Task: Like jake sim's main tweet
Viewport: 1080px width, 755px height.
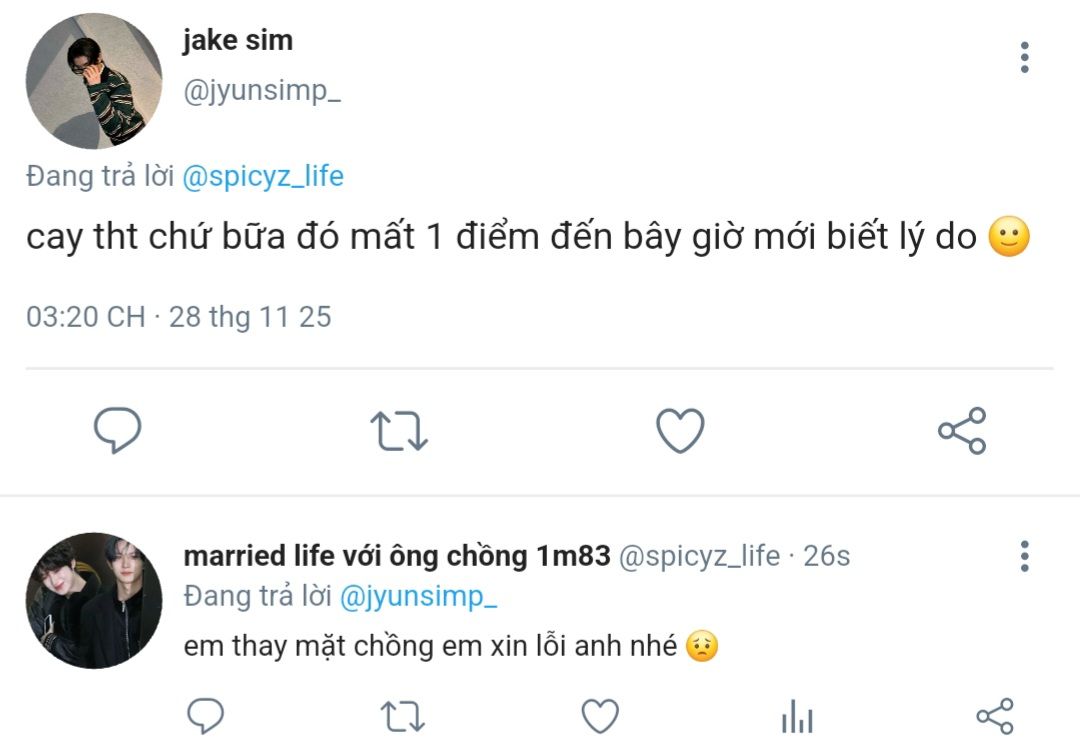Action: (680, 430)
